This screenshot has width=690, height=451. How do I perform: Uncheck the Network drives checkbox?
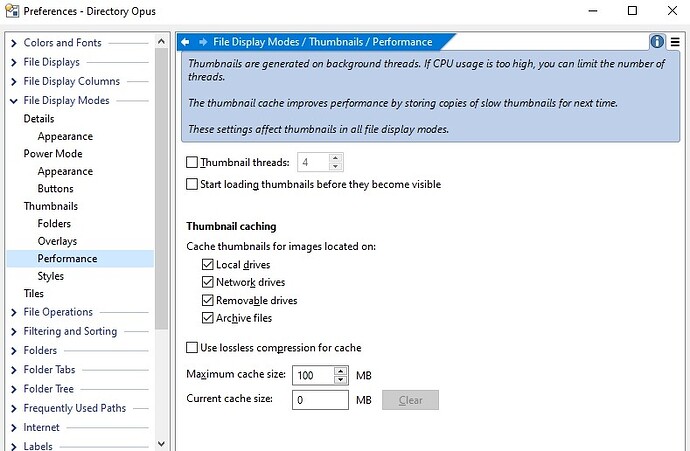[207, 282]
